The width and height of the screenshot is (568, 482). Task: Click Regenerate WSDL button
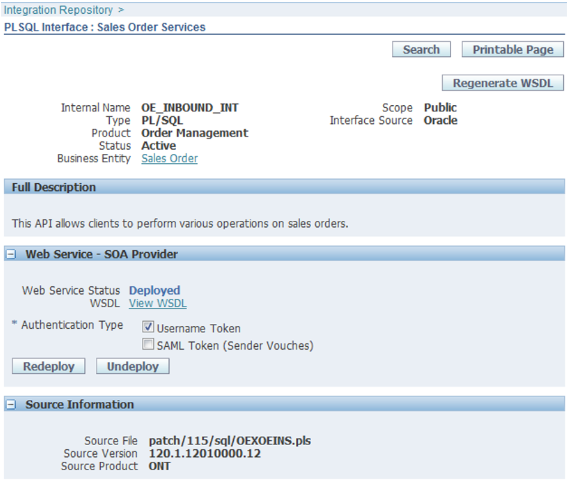503,83
